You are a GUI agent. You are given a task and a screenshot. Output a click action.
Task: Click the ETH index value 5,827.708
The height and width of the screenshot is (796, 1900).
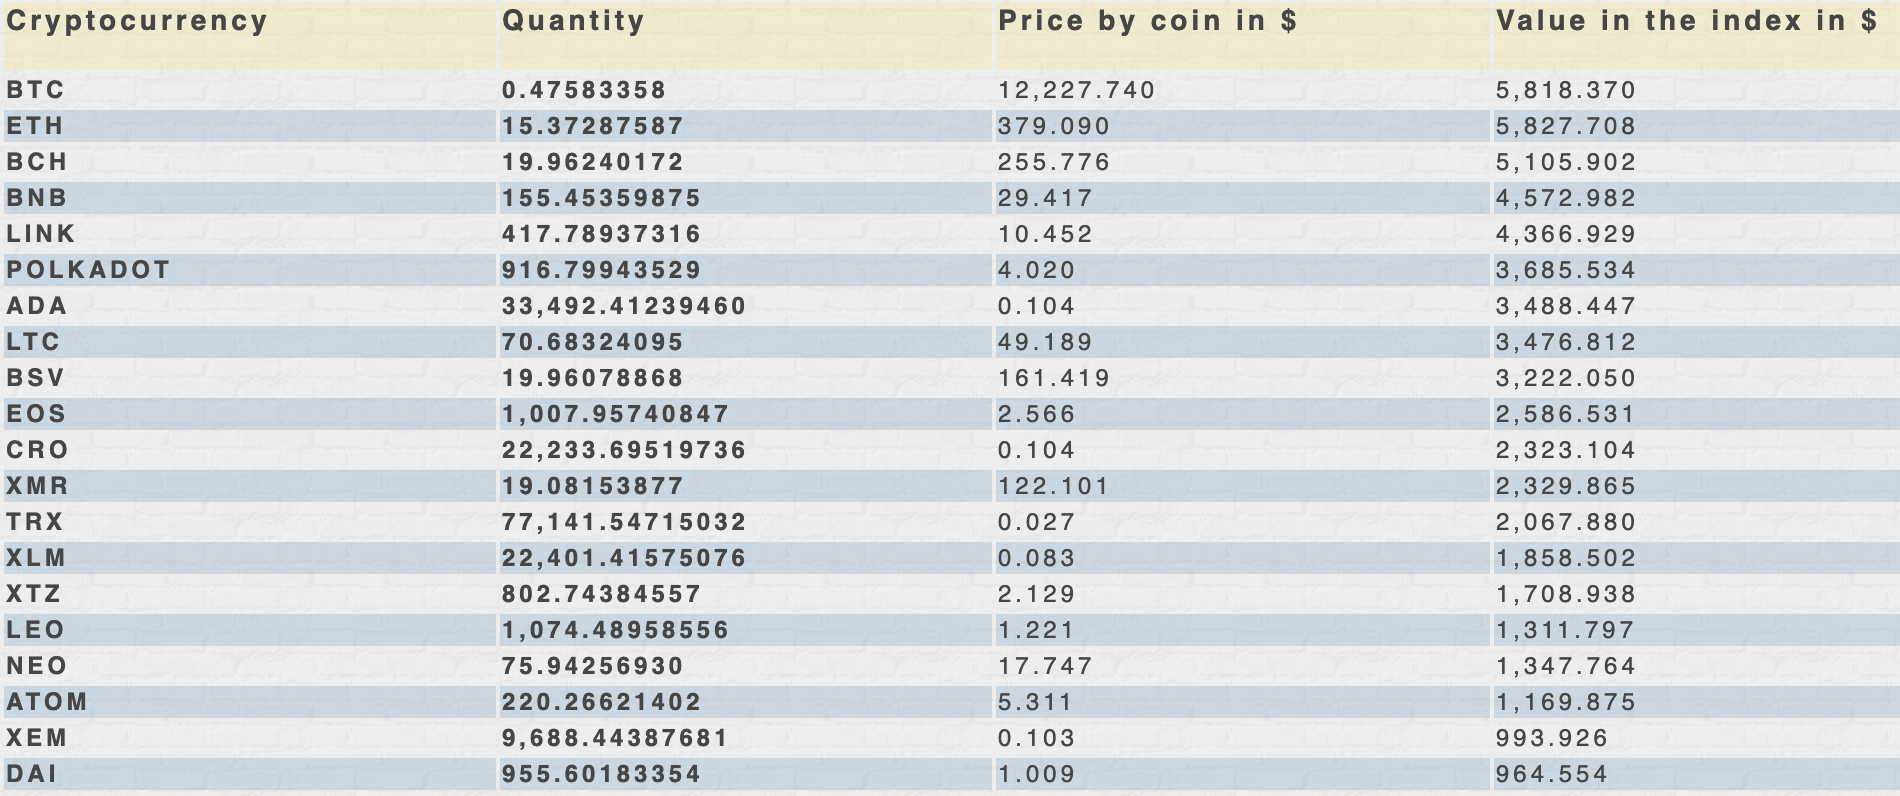pyautogui.click(x=1566, y=126)
